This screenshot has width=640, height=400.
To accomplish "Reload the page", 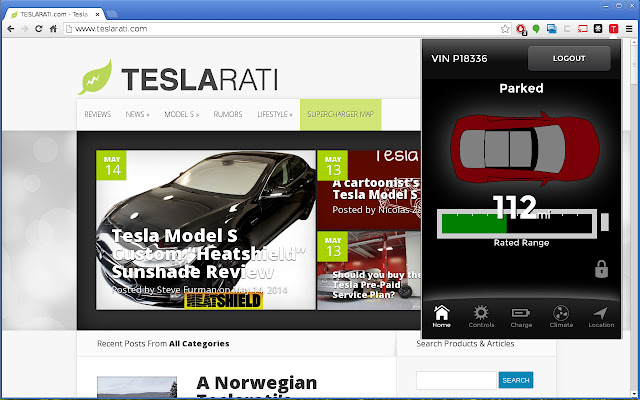I will click(39, 29).
